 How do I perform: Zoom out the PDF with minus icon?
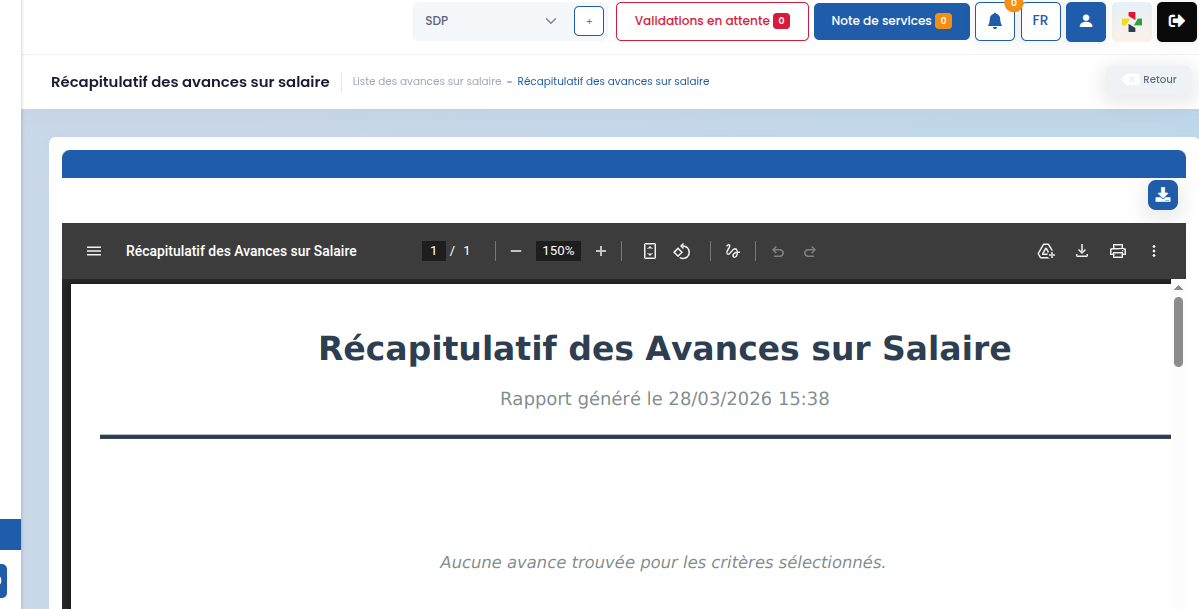515,251
